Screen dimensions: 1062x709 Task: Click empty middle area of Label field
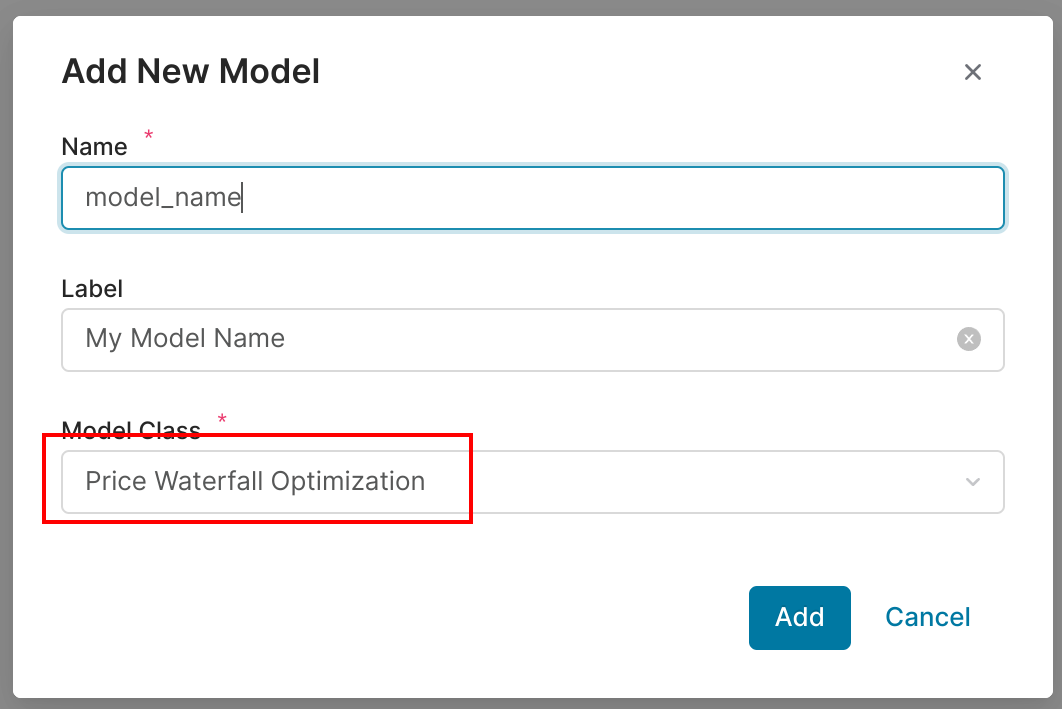click(600, 339)
